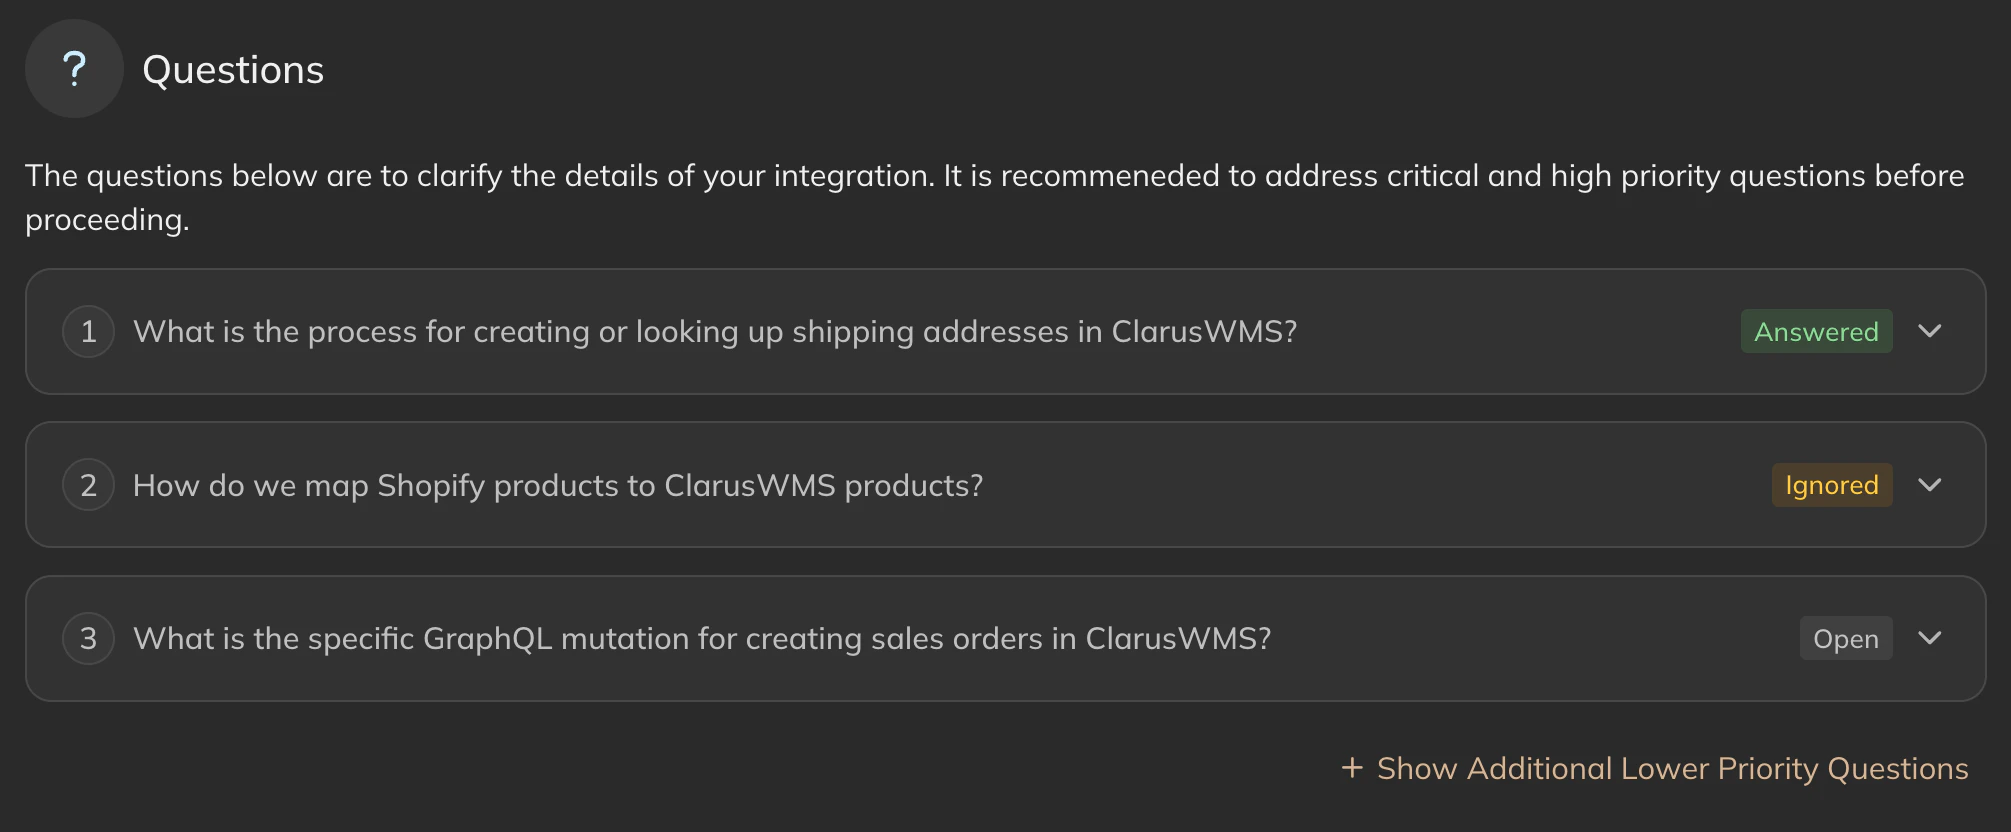Expand the GraphQL mutation question chevron

pos(1930,638)
